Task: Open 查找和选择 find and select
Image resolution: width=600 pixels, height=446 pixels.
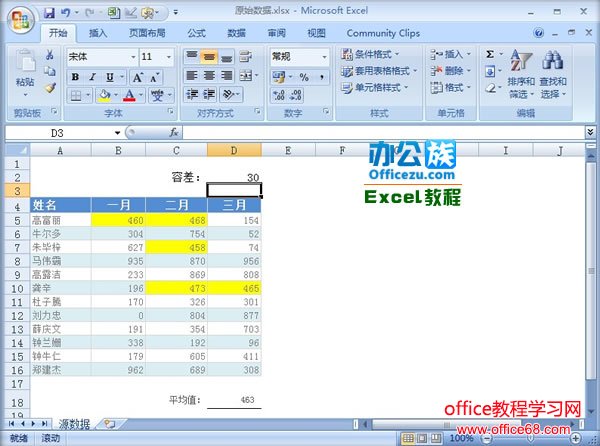Action: (553, 74)
